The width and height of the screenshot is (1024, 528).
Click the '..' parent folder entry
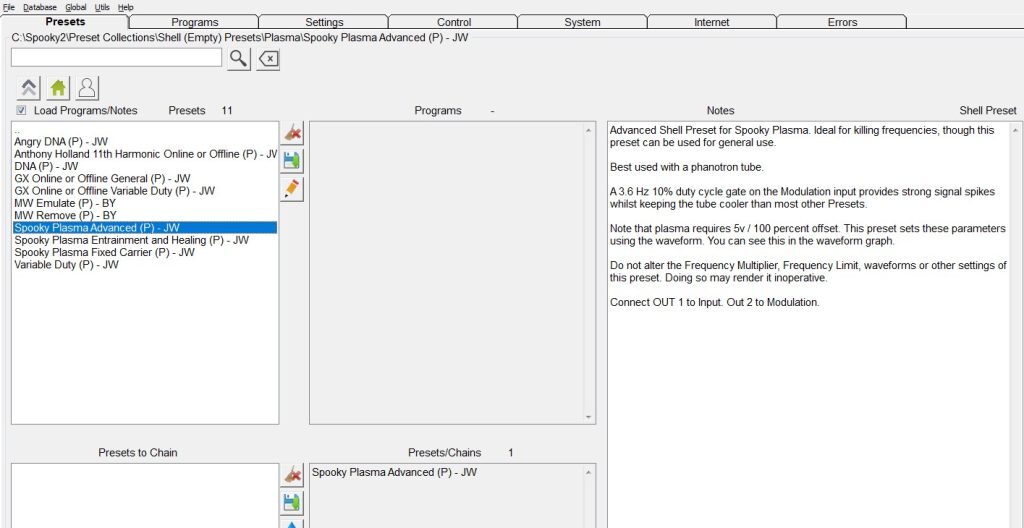pos(17,130)
